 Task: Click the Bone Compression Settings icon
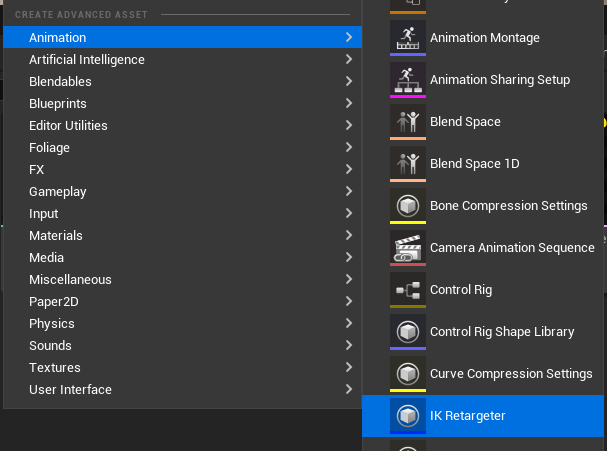(x=408, y=206)
